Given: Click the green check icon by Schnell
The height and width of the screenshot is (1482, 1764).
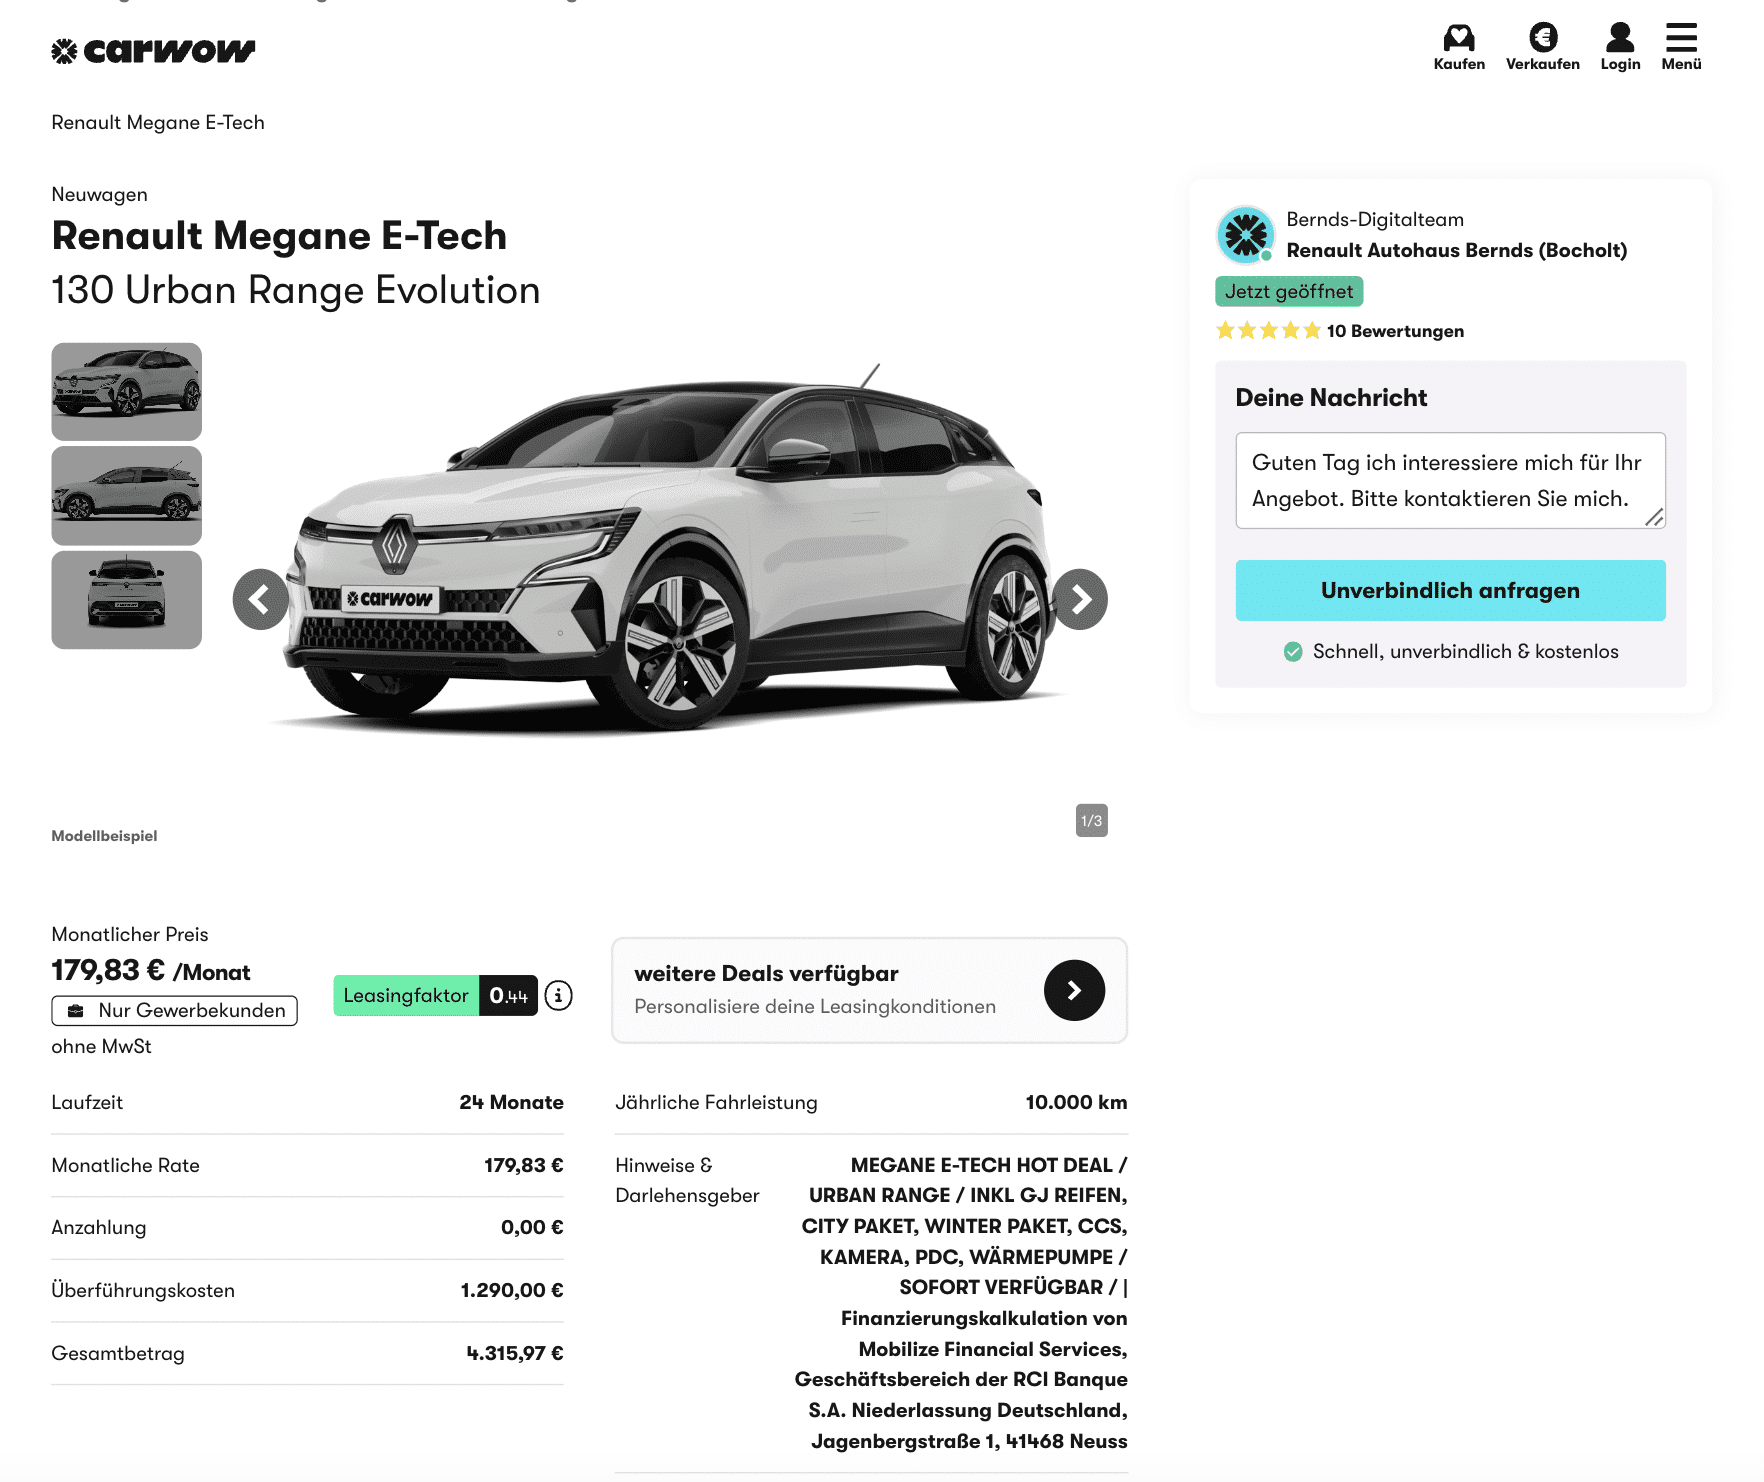Looking at the screenshot, I should tap(1293, 652).
